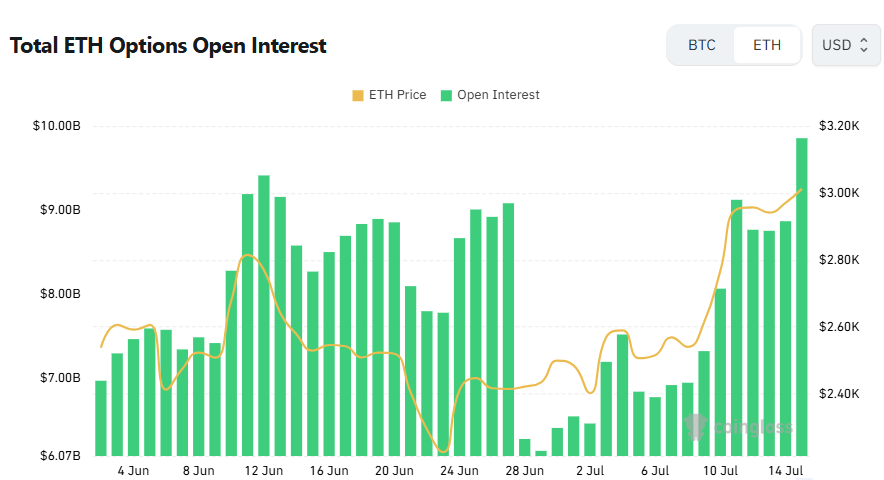Image resolution: width=884 pixels, height=480 pixels.
Task: Click the coinglass watermark logo icon
Action: point(696,426)
